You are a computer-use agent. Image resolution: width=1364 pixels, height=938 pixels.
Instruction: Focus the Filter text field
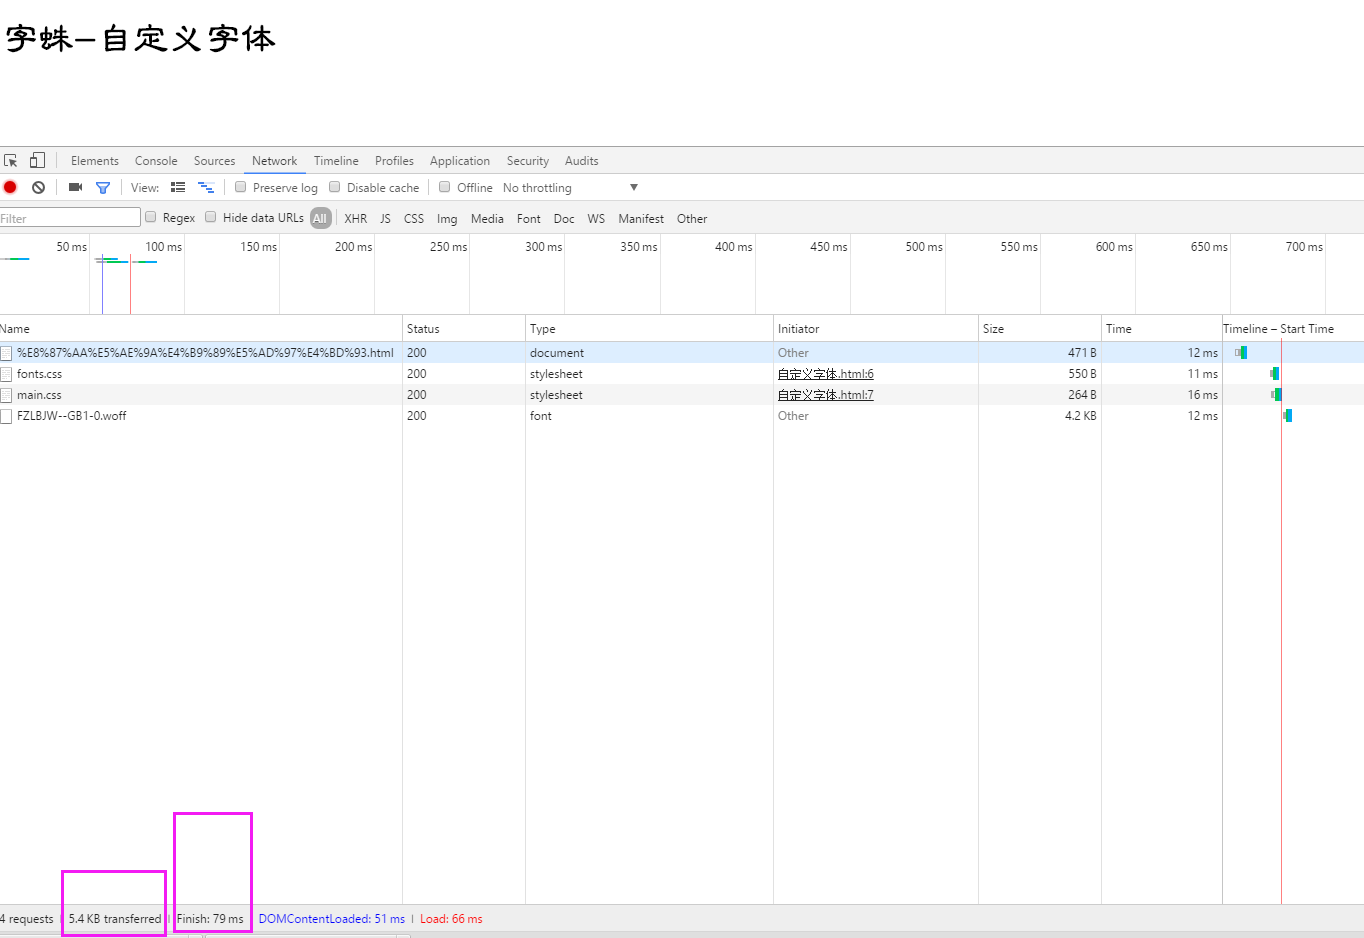[x=70, y=218]
